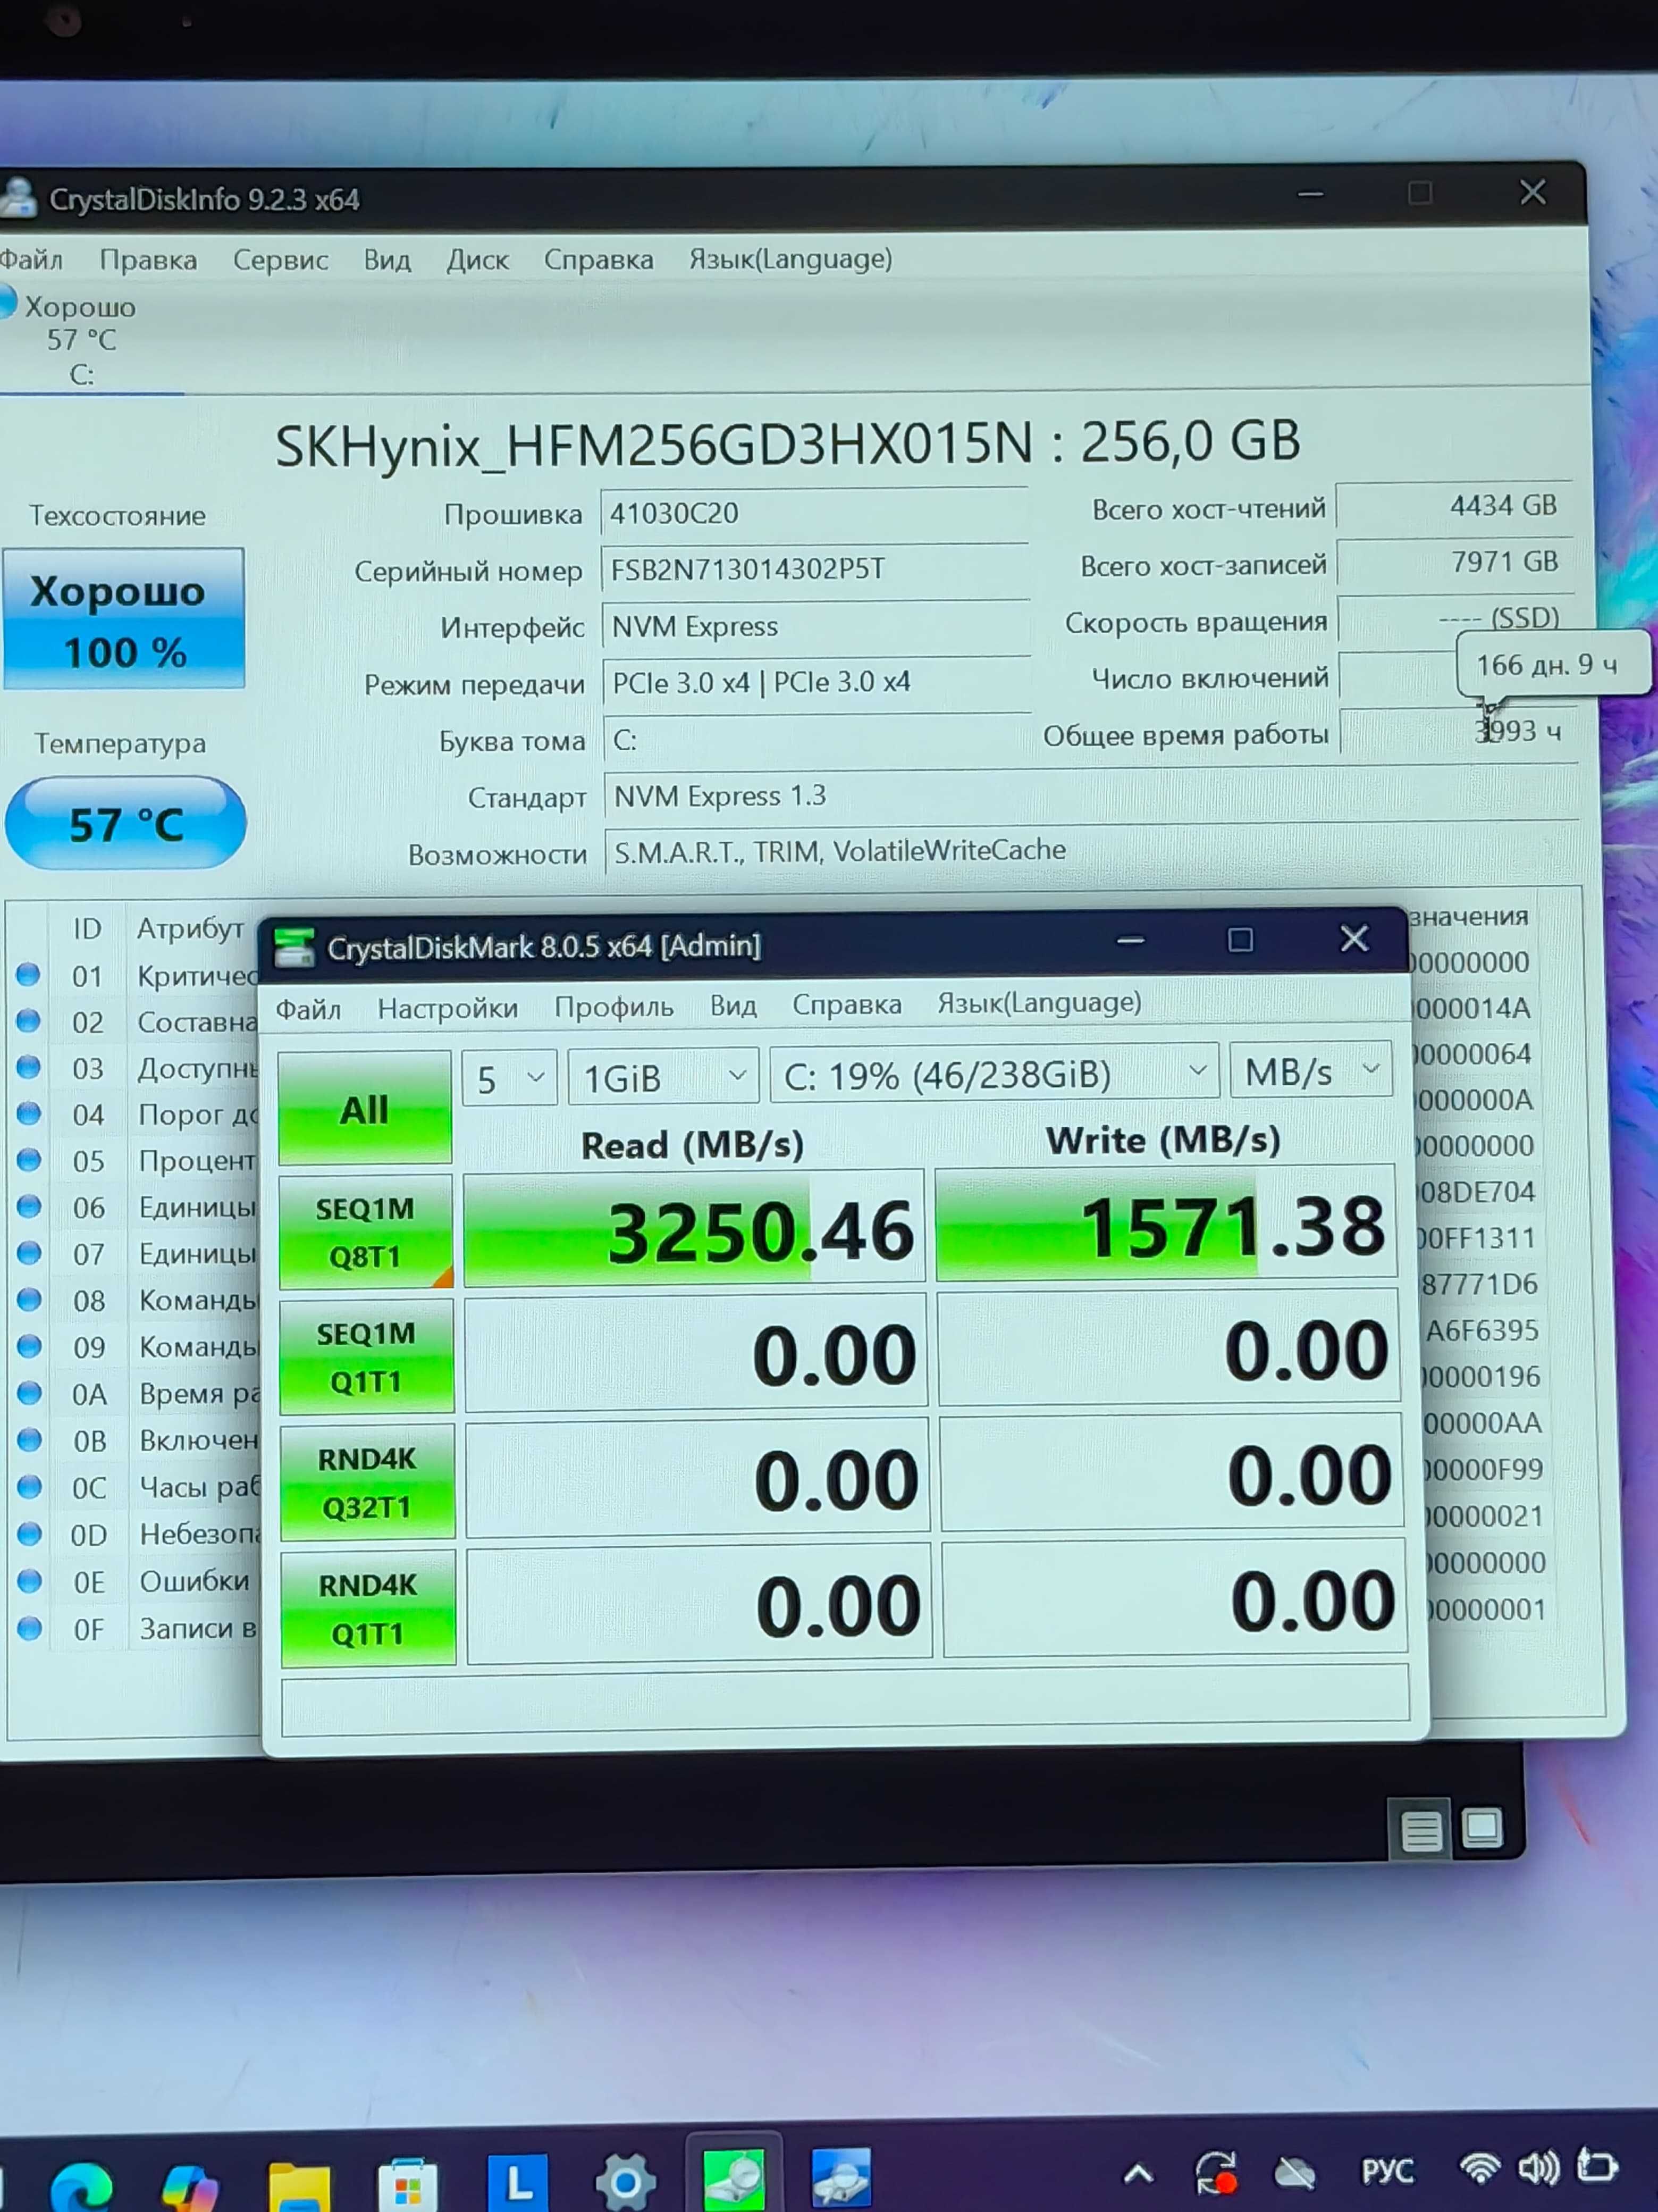
Task: Open CrystalDiskMark Профиль menu
Action: pyautogui.click(x=614, y=1007)
